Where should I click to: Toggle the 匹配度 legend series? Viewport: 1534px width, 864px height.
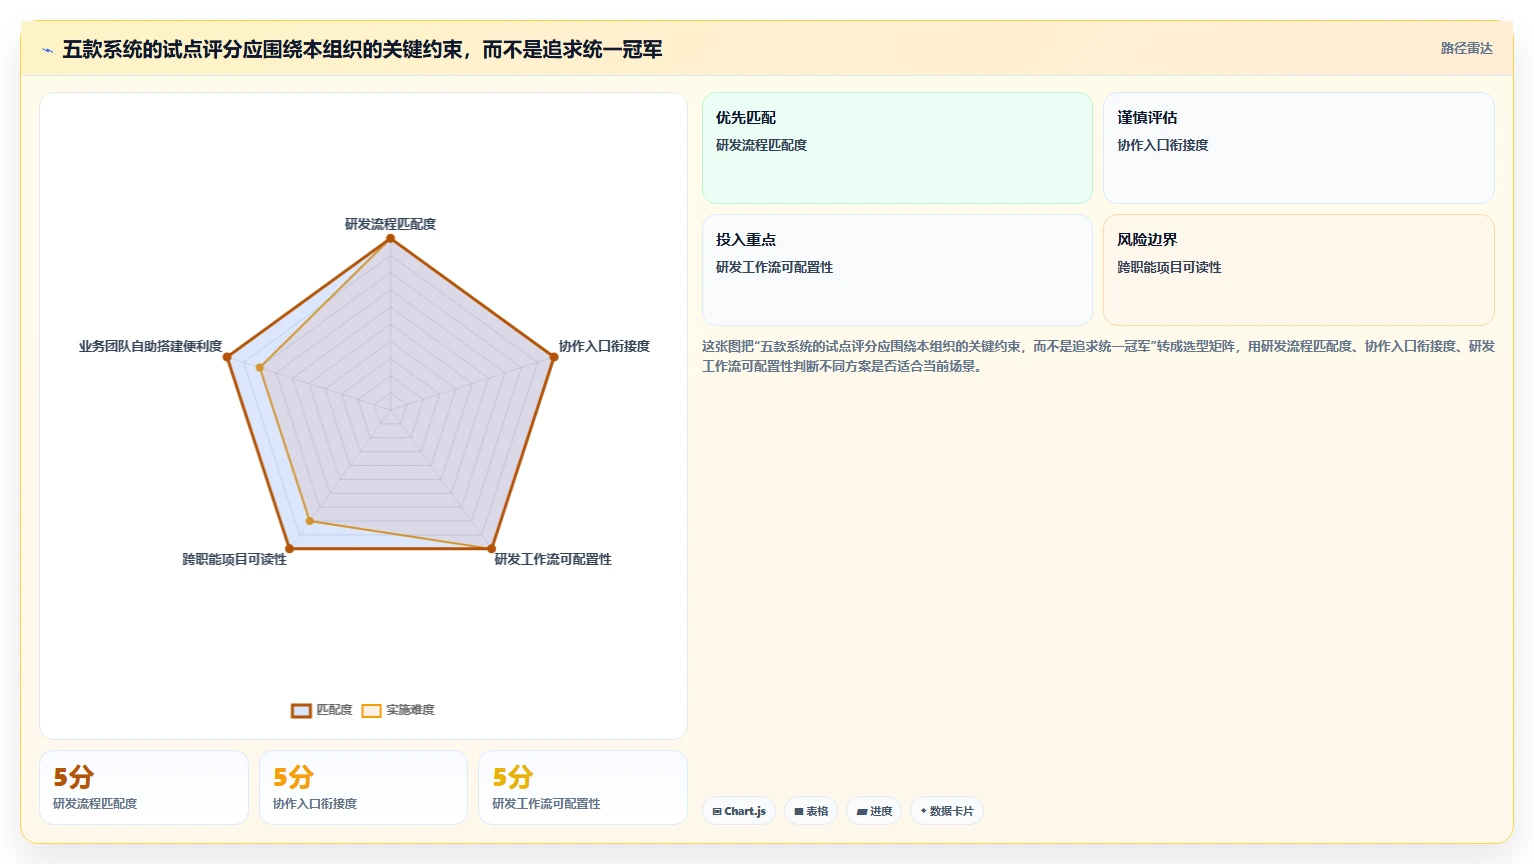tap(322, 710)
